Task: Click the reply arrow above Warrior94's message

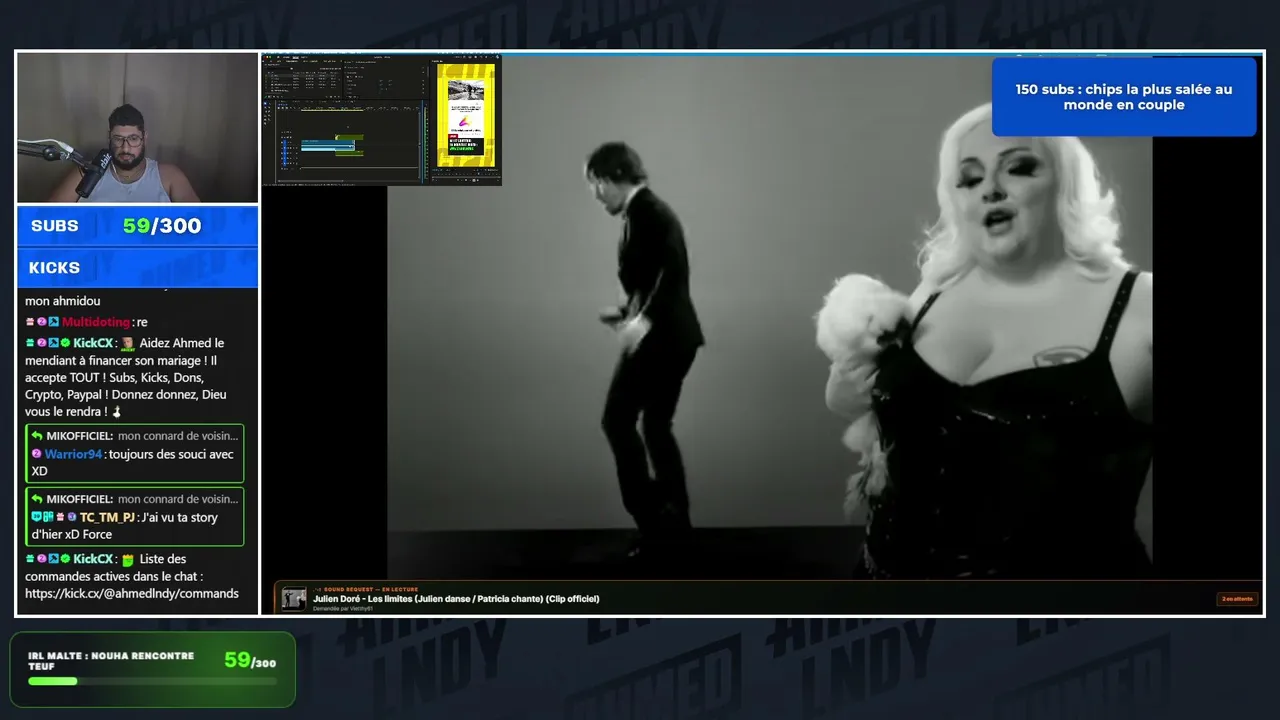Action: tap(37, 436)
